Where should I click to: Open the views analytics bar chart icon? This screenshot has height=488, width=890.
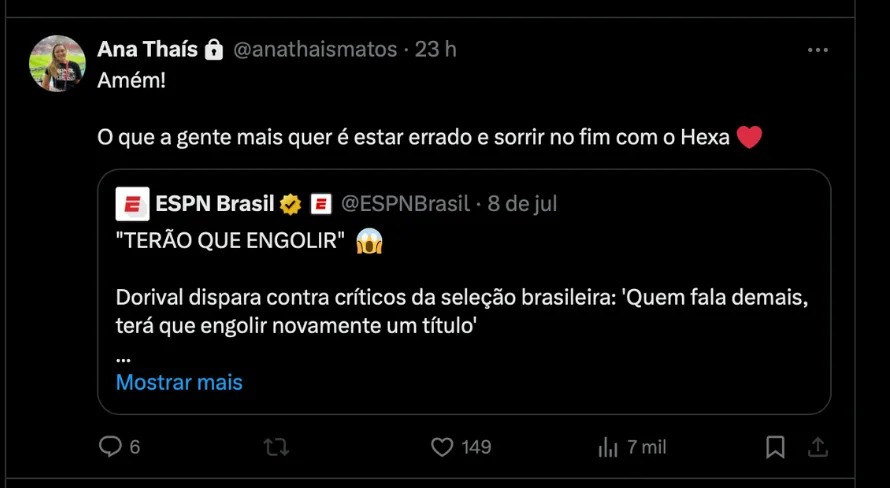coord(608,447)
